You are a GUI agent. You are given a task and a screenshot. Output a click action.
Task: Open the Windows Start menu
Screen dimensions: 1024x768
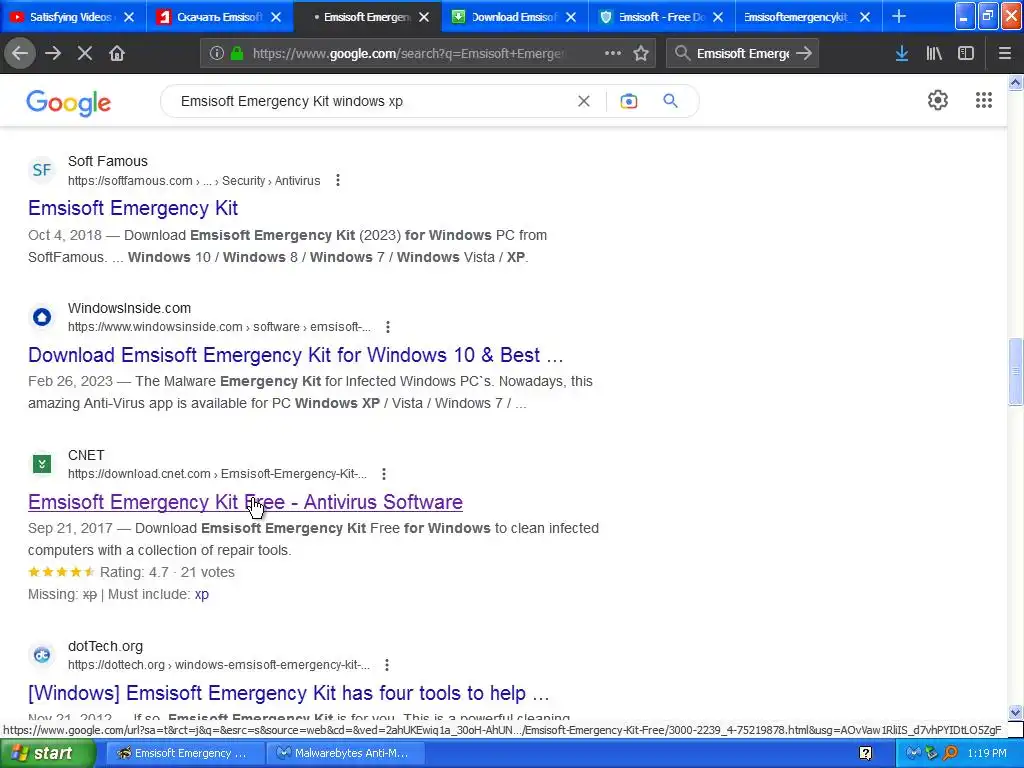coord(47,753)
